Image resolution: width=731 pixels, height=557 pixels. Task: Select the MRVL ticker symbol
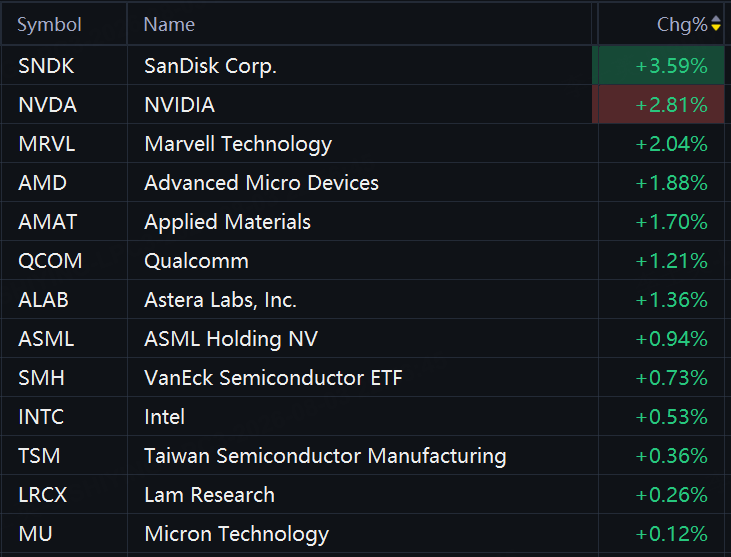47,144
